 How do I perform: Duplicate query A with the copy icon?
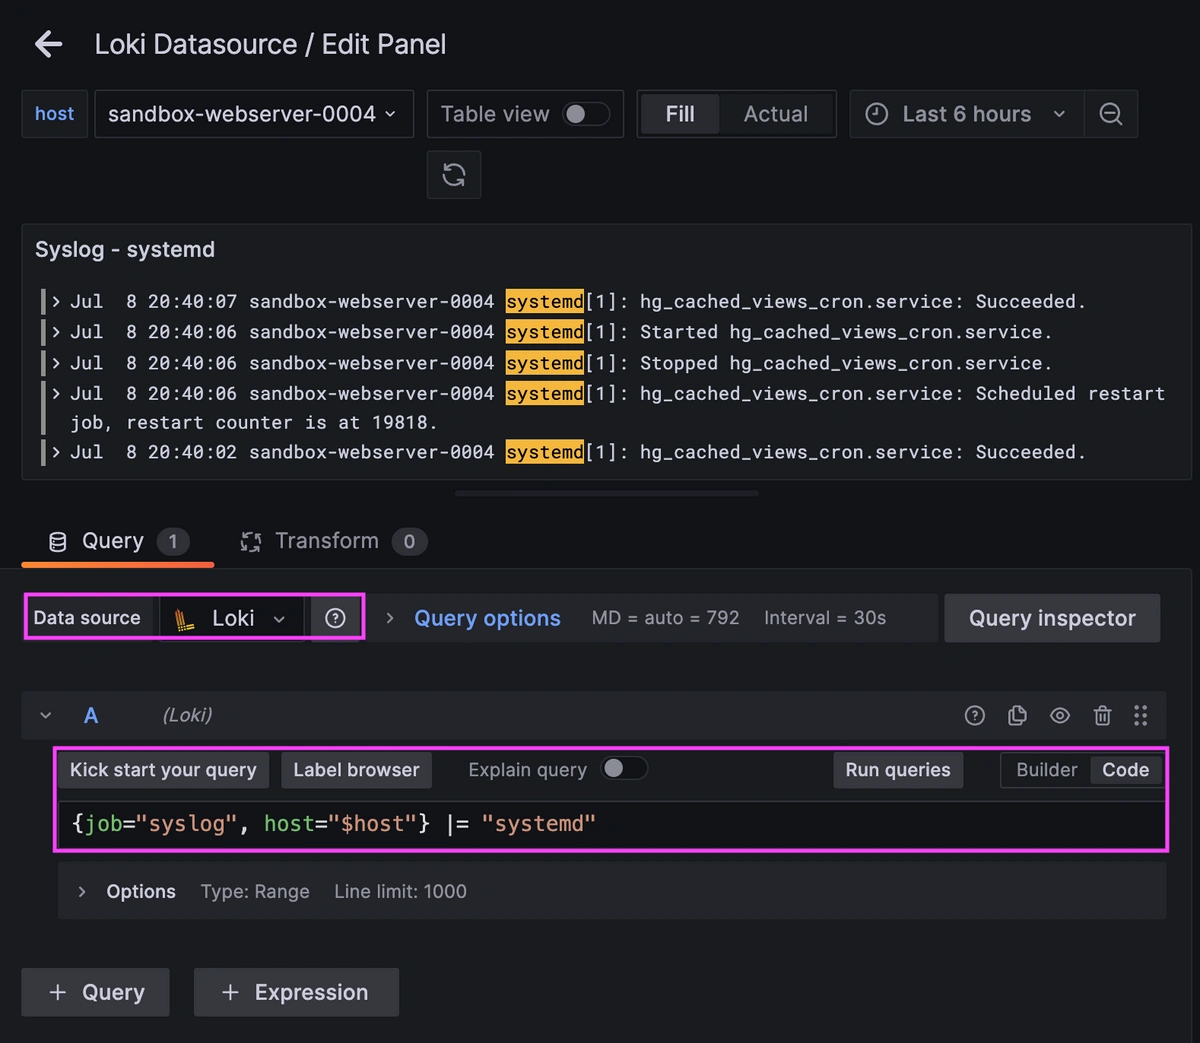click(x=1017, y=715)
